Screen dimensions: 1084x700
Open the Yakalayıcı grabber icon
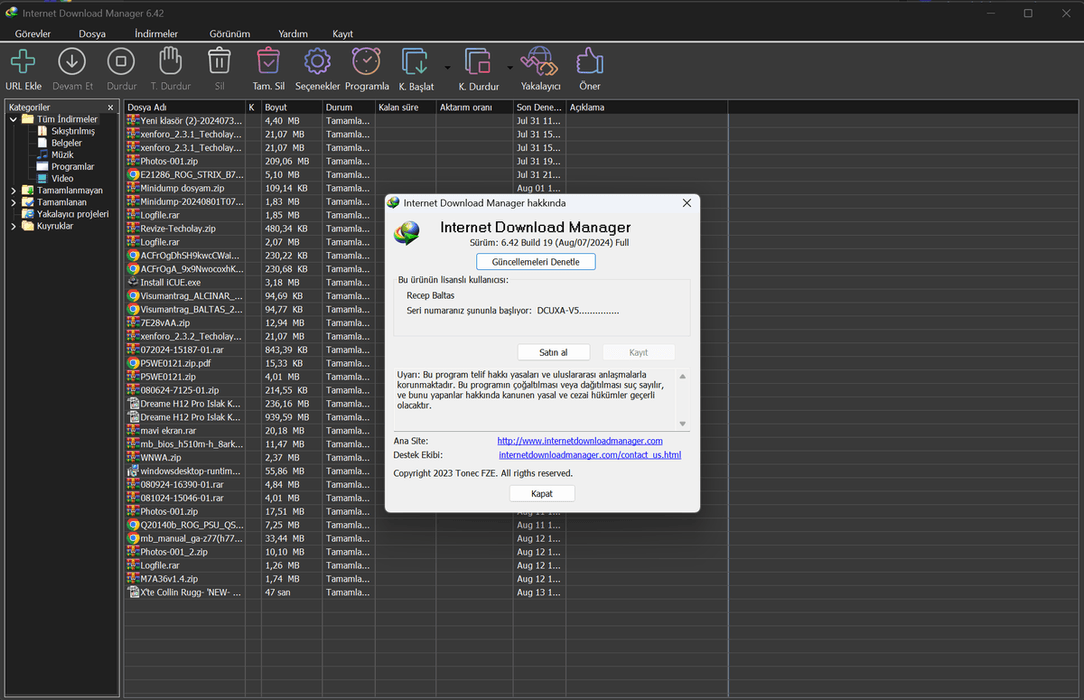point(540,62)
